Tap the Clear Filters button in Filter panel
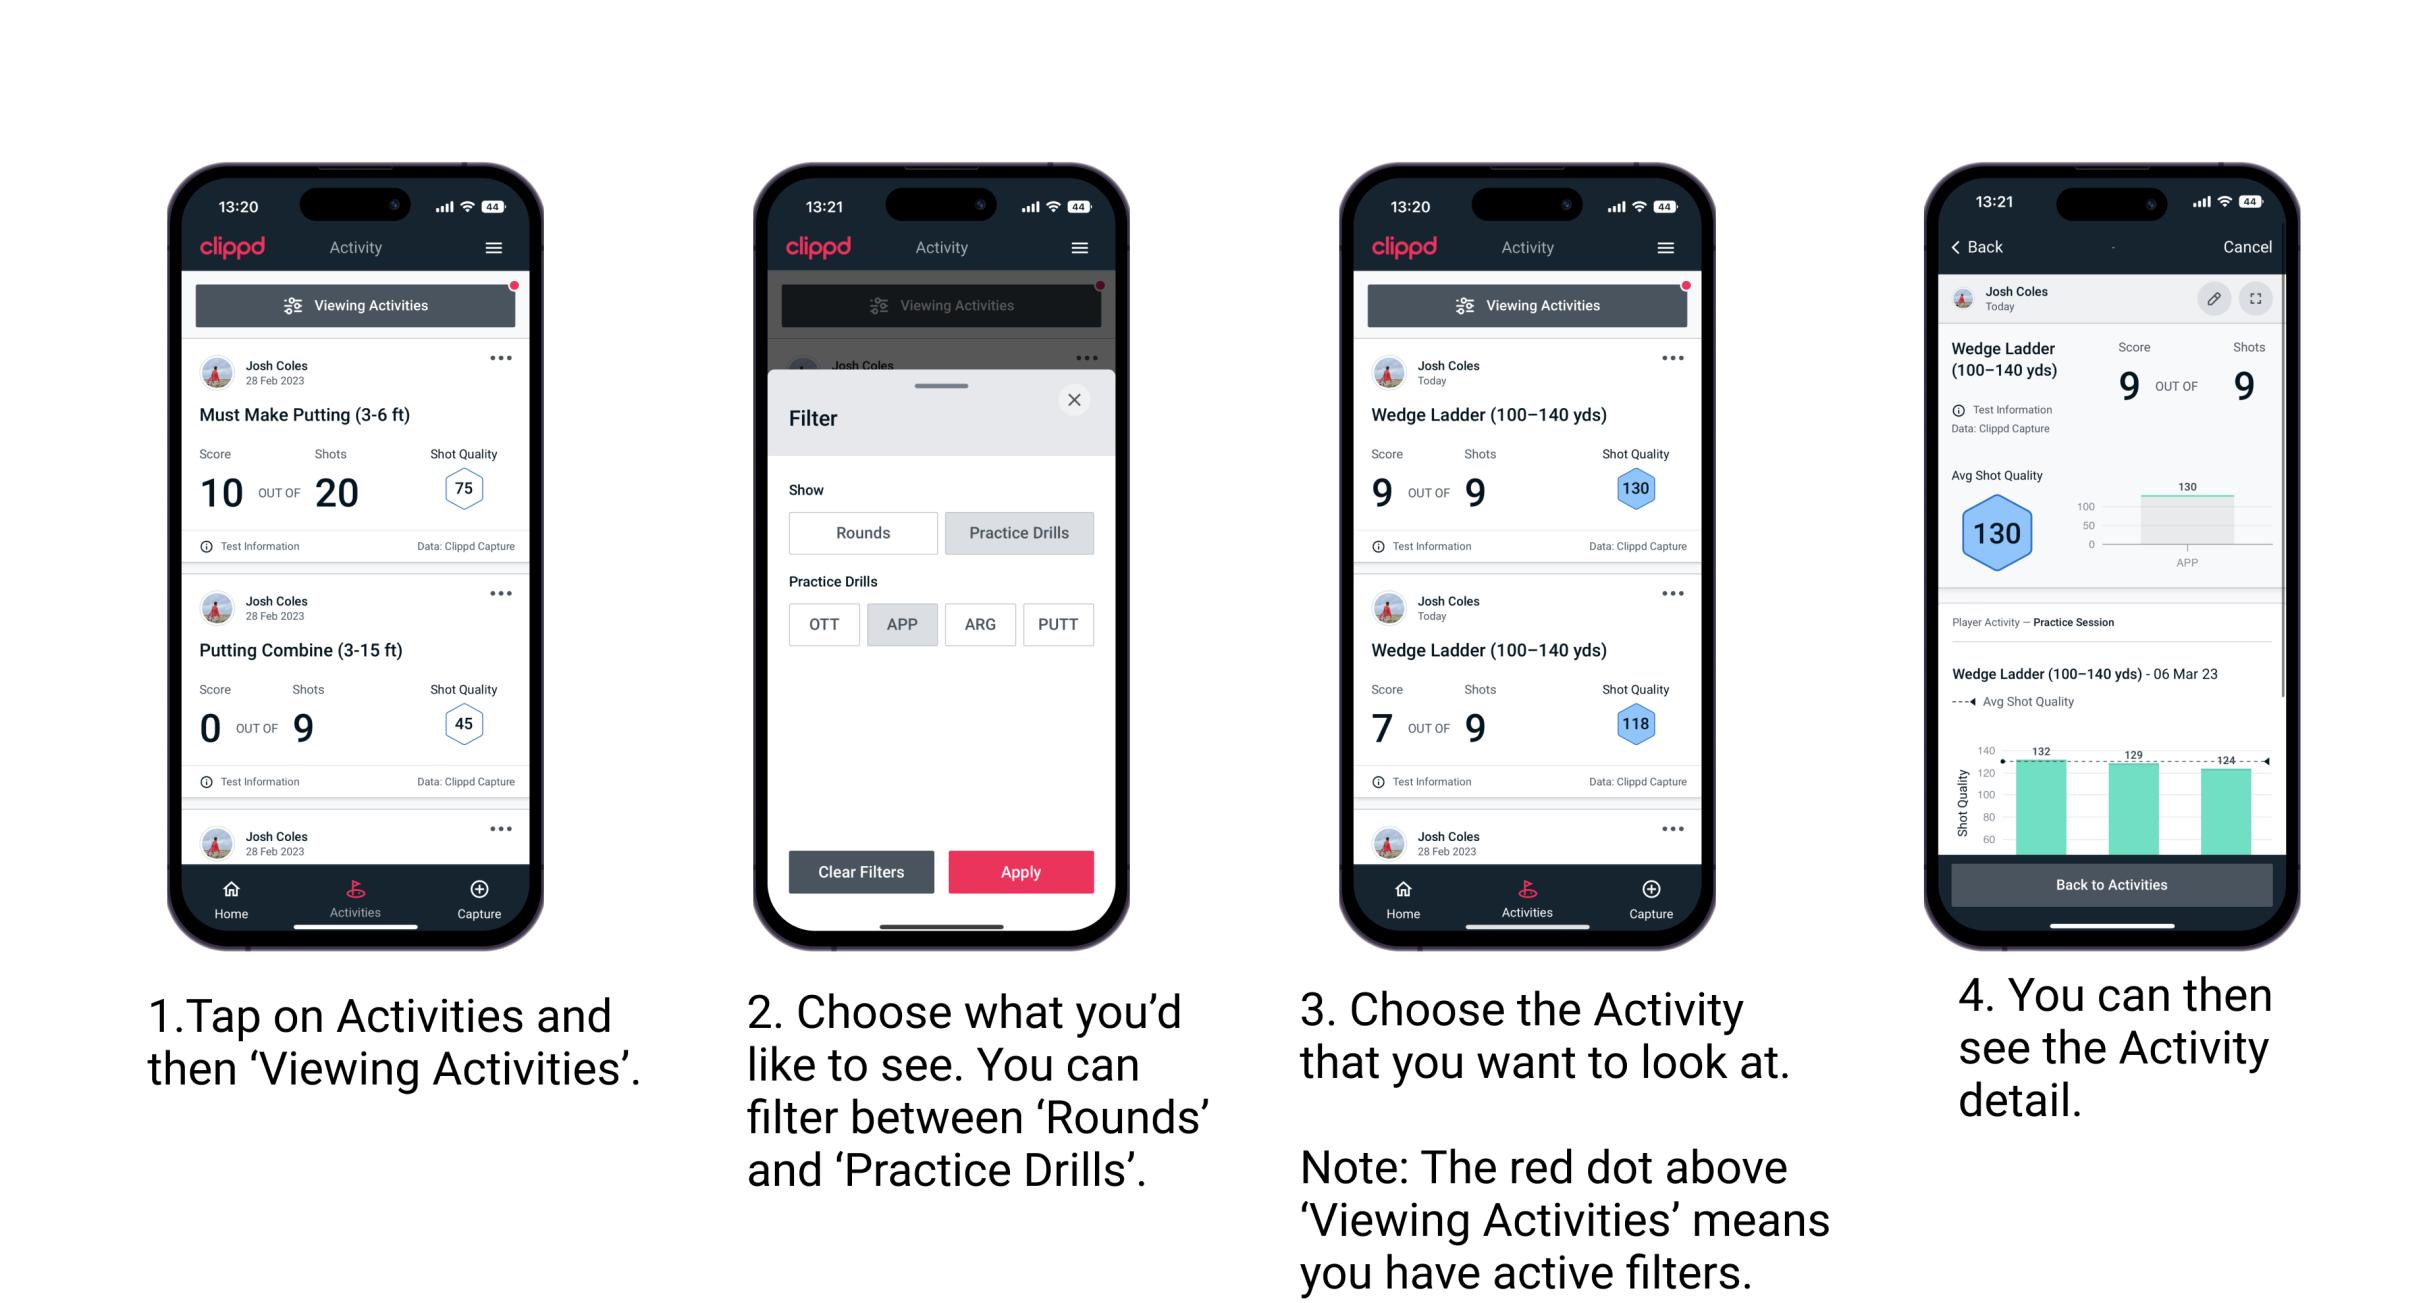 pyautogui.click(x=862, y=870)
